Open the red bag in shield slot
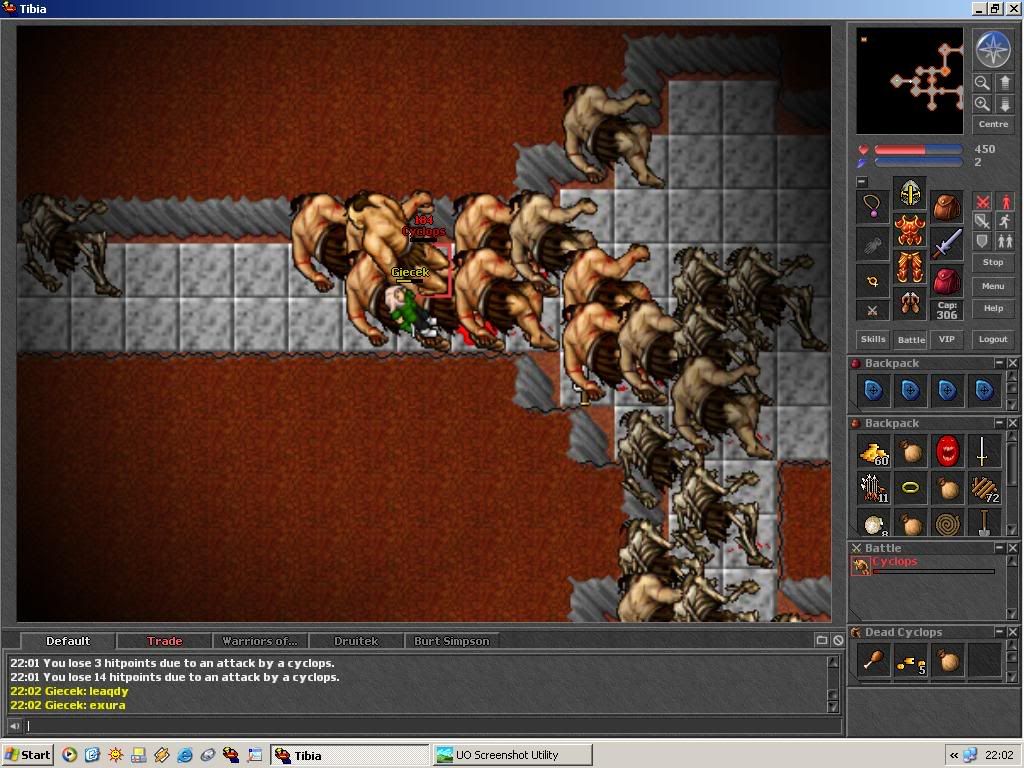The width and height of the screenshot is (1024, 768). pos(946,281)
